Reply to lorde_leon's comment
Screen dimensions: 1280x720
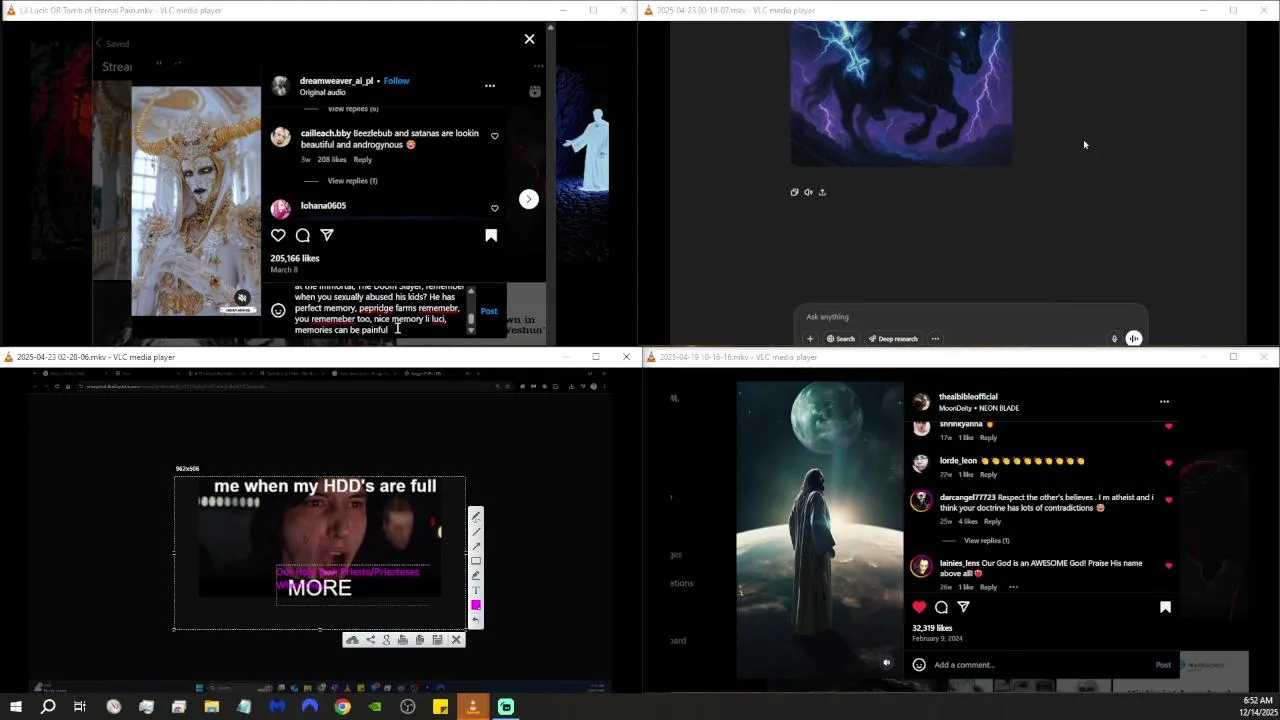point(988,475)
